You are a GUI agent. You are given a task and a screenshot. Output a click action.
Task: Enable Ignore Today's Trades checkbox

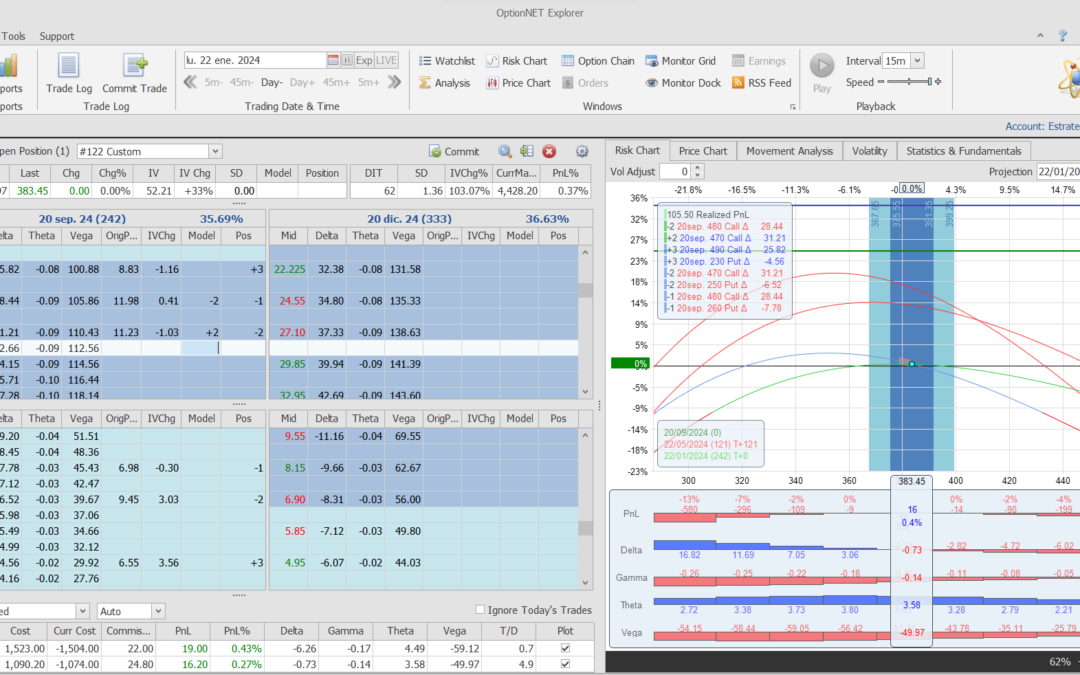click(481, 610)
